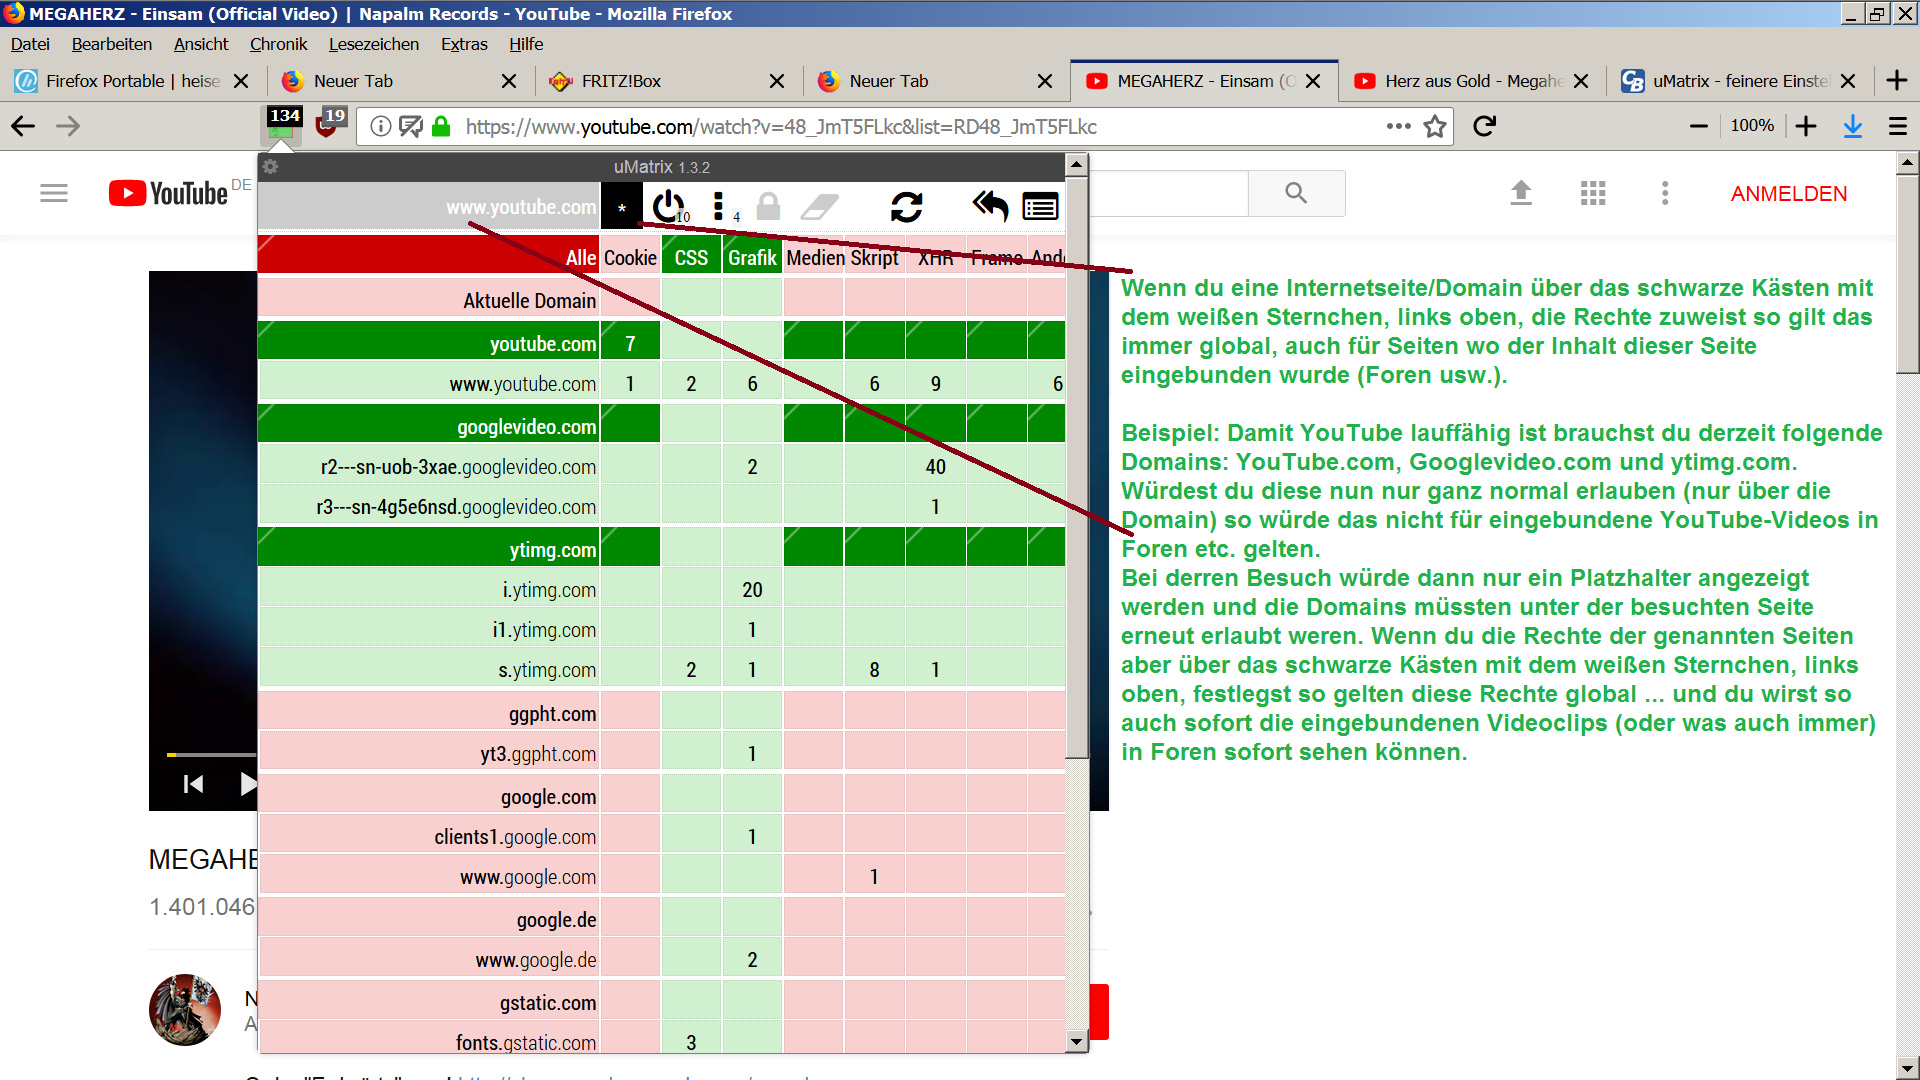Click ANMELDEN sign-in link
The width and height of the screenshot is (1920, 1080).
1788,193
